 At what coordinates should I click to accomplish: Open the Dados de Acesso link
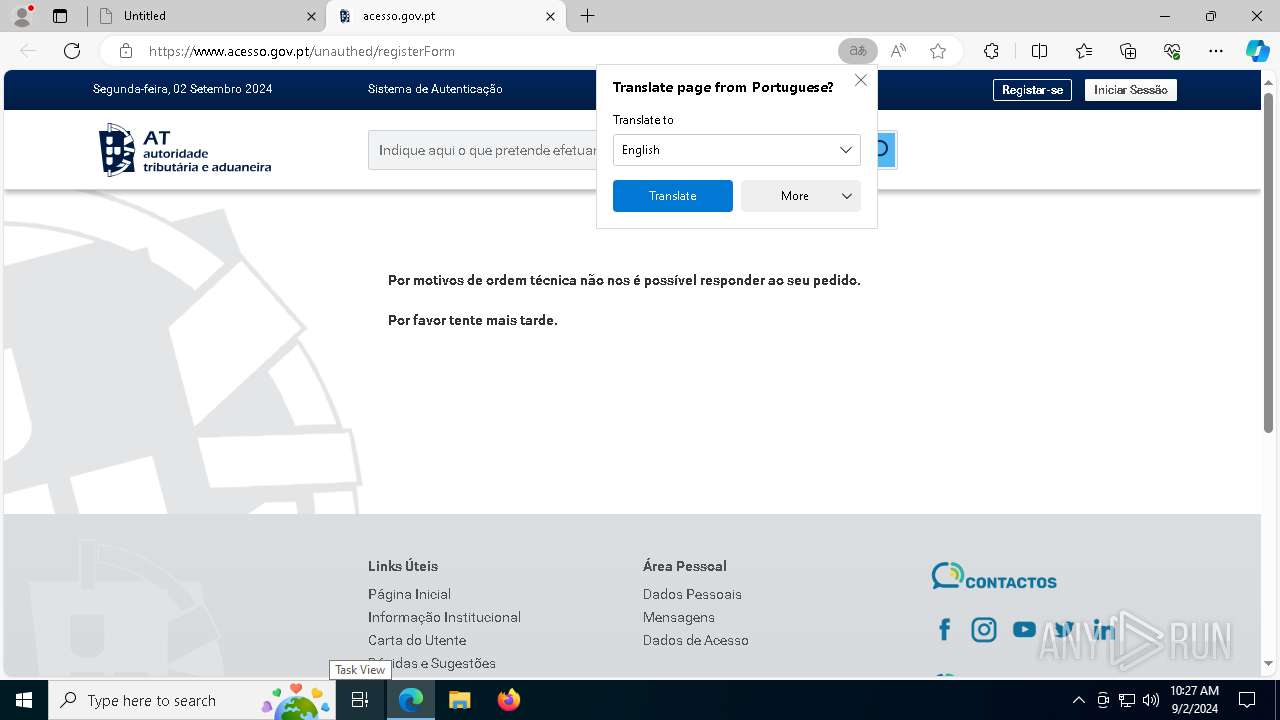pyautogui.click(x=696, y=640)
